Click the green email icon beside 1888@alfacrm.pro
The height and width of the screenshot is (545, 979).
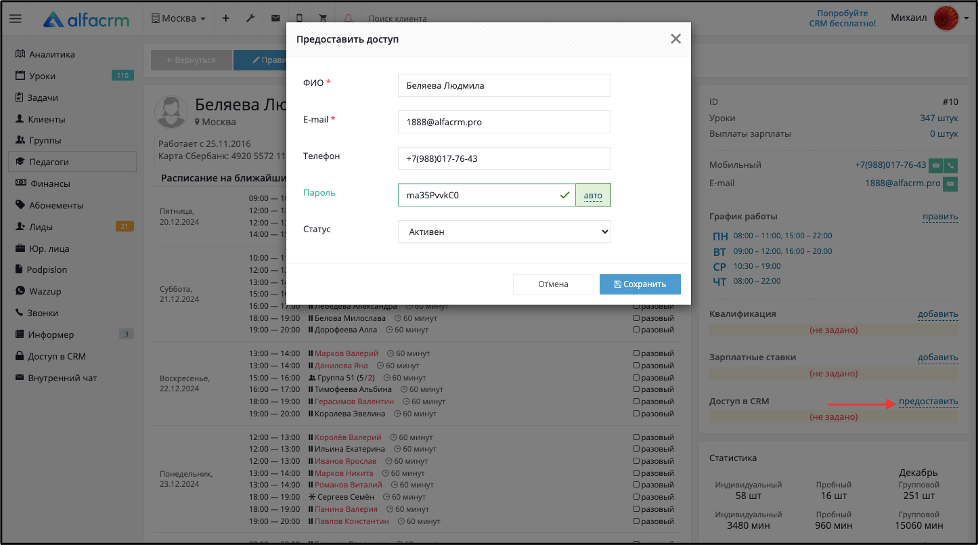[950, 184]
